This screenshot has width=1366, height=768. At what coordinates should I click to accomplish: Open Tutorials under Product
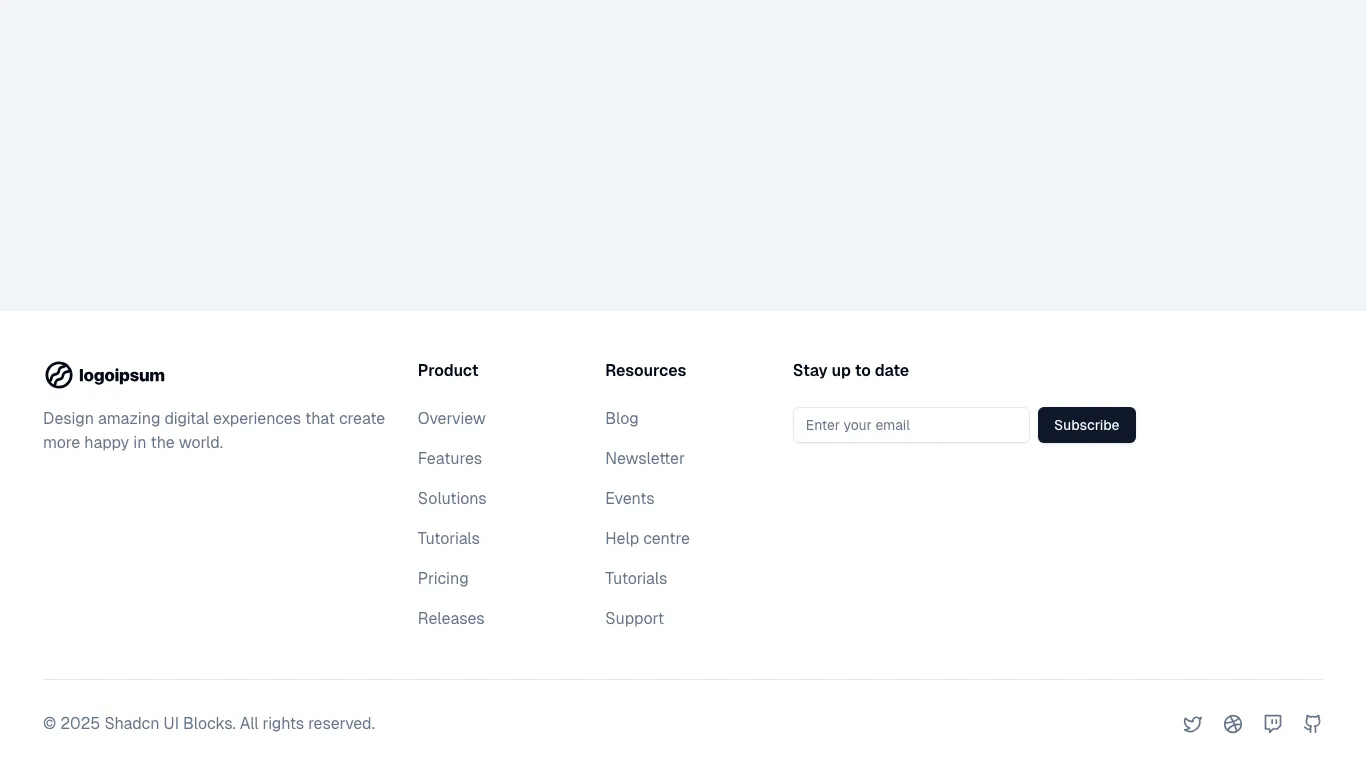coord(448,538)
